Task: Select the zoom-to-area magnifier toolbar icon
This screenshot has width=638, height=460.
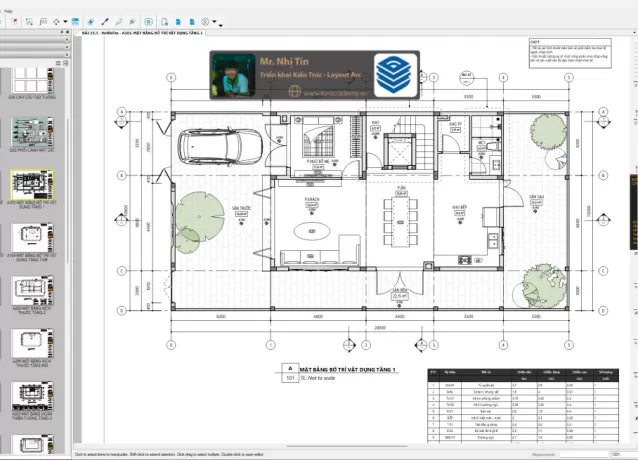Action: 29,22
